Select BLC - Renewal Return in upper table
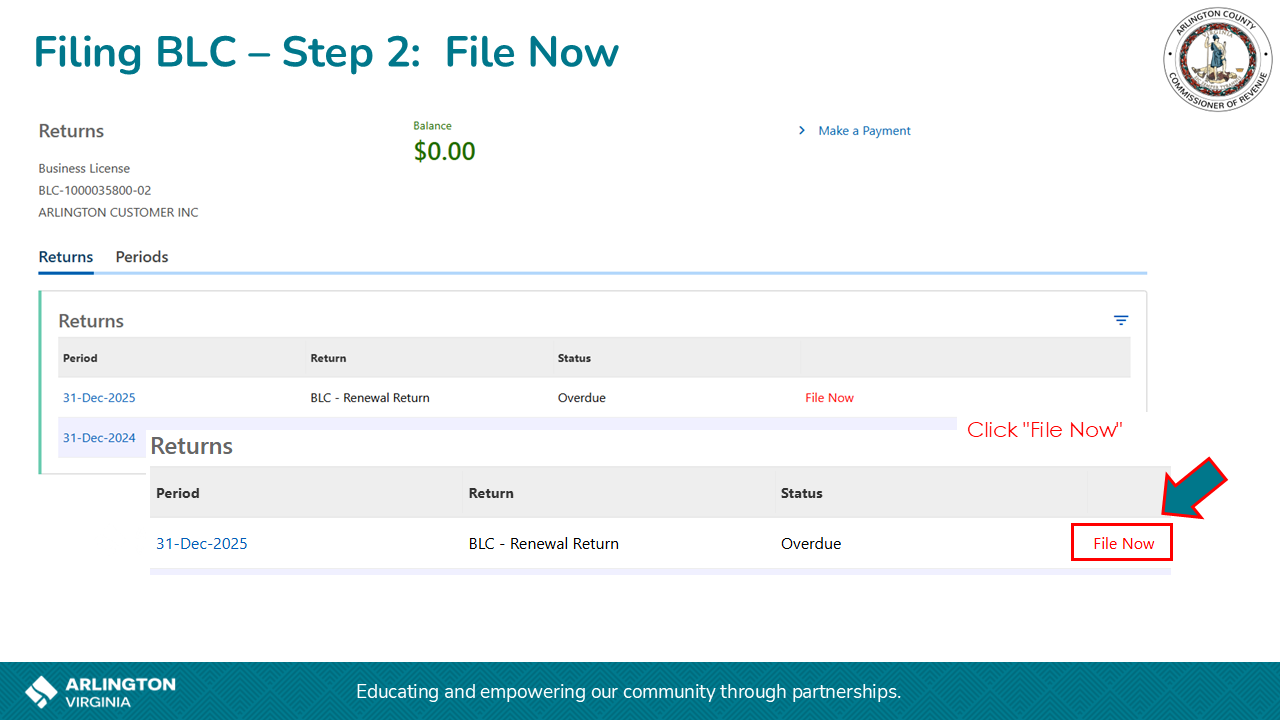1280x720 pixels. [370, 398]
